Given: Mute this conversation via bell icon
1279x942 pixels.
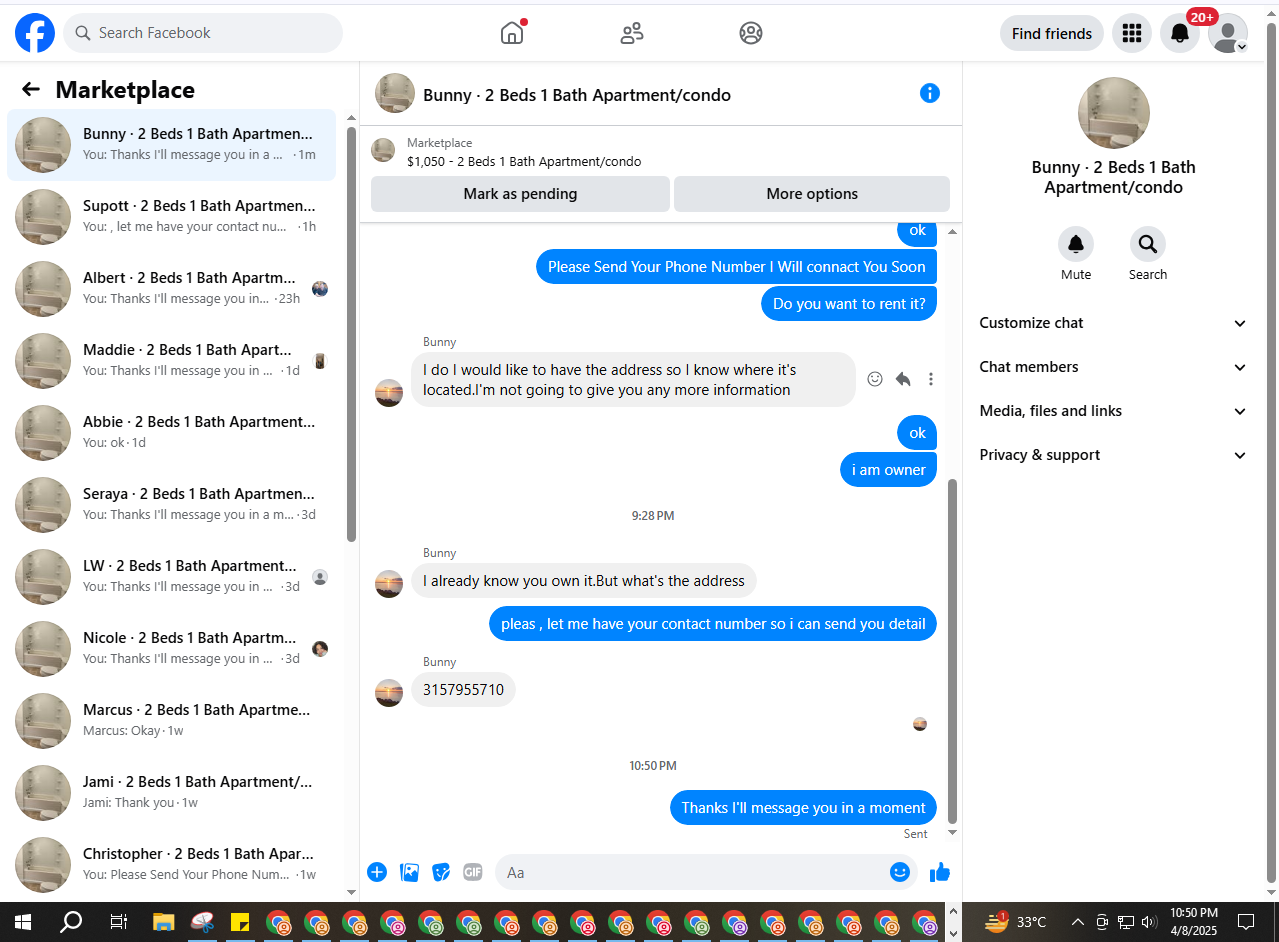Looking at the screenshot, I should (x=1076, y=244).
